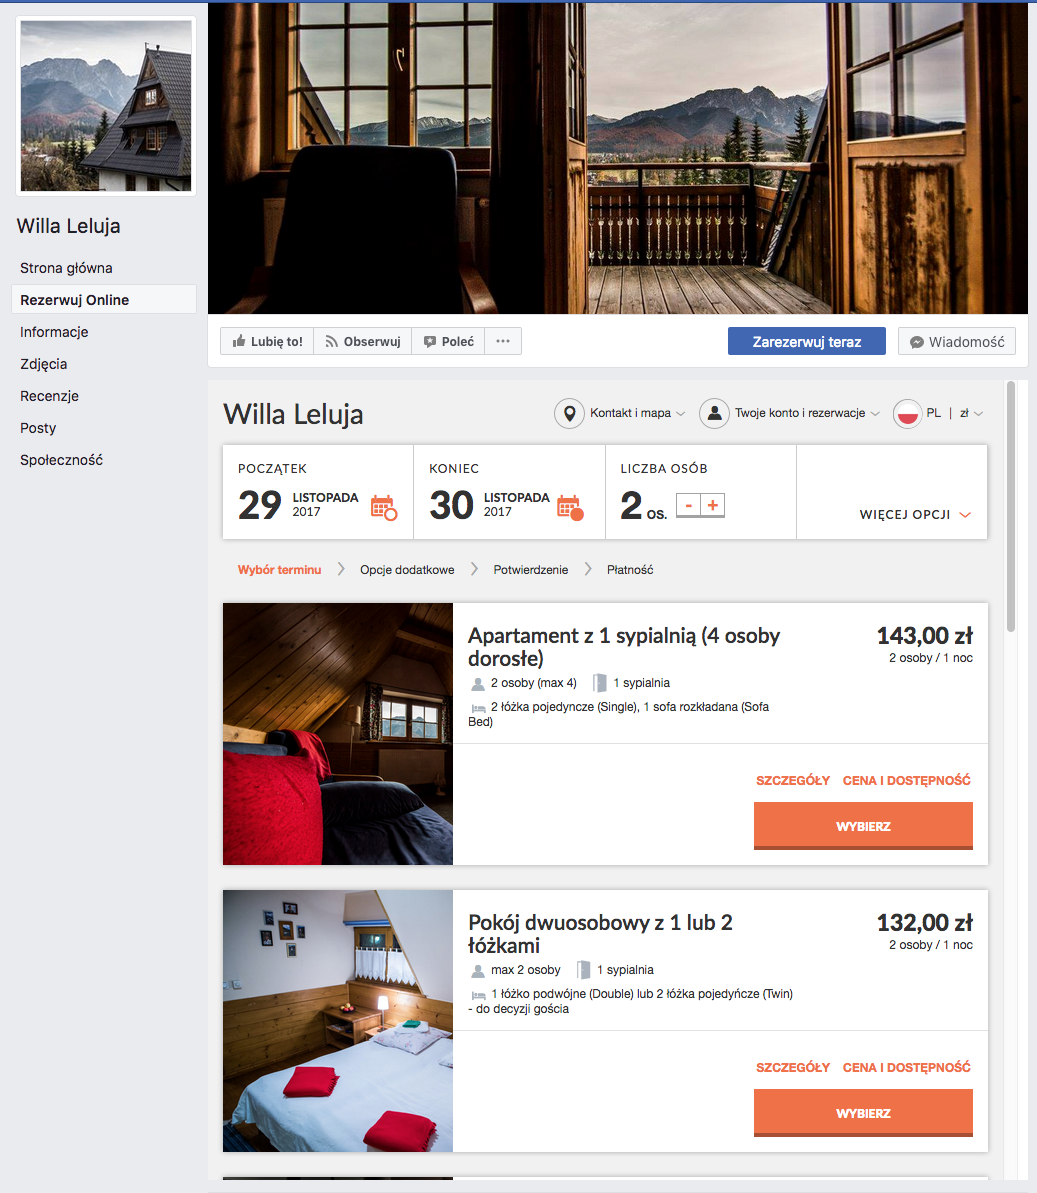
Task: Open the end date calendar icon
Action: point(571,507)
